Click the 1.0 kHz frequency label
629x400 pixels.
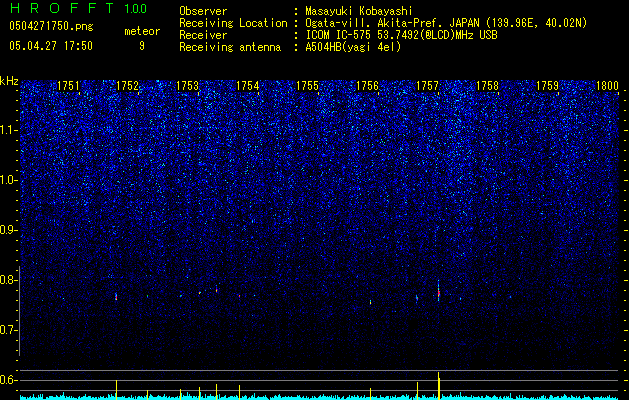[x=8, y=180]
